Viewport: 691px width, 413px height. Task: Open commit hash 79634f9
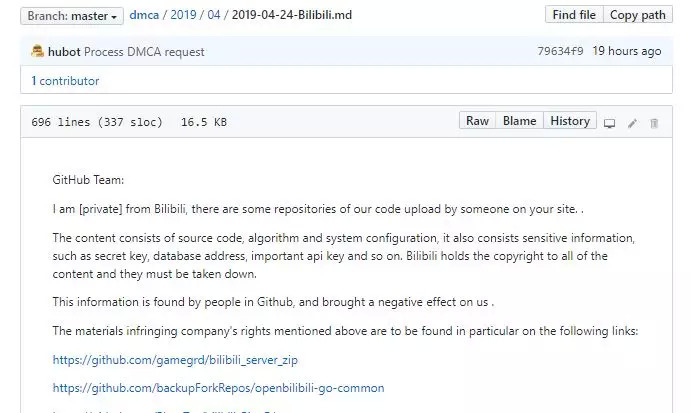(x=560, y=51)
